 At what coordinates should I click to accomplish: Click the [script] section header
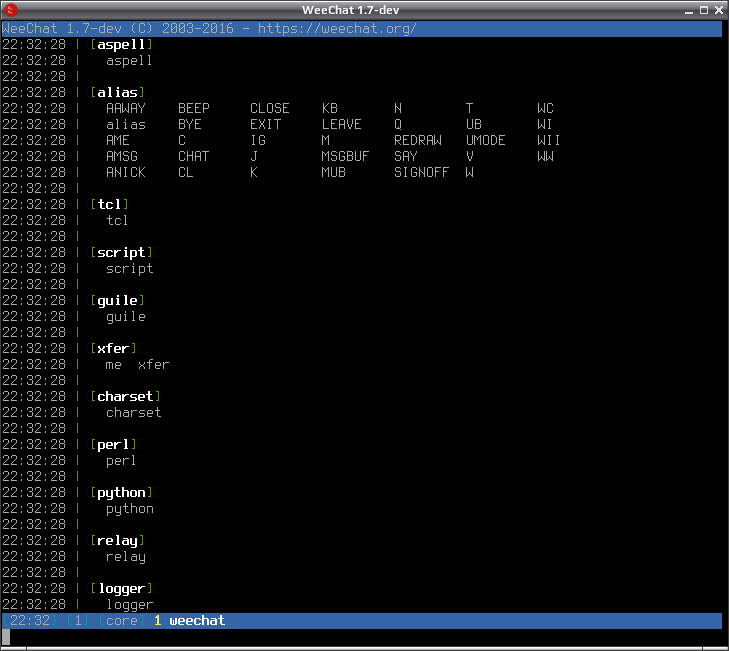click(121, 252)
